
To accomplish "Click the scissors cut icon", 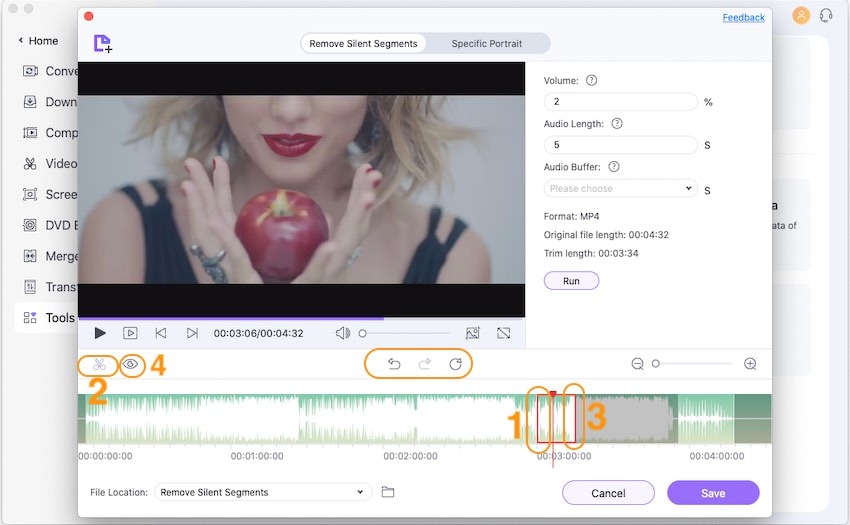I will click(x=99, y=364).
